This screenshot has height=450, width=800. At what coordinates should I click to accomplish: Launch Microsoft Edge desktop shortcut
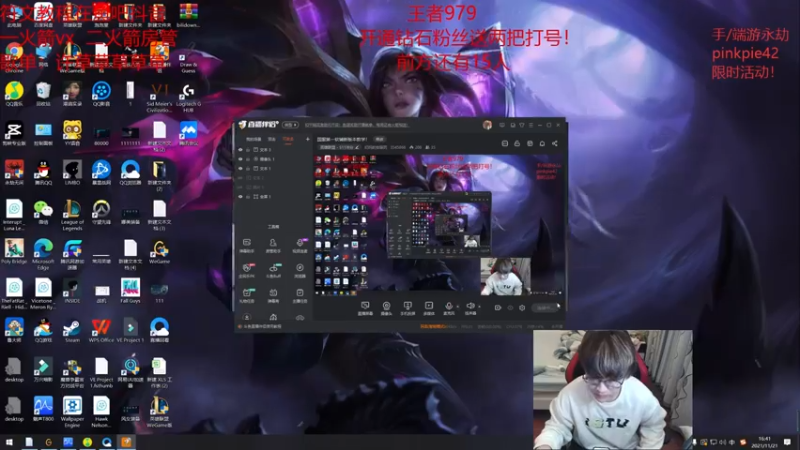(43, 254)
